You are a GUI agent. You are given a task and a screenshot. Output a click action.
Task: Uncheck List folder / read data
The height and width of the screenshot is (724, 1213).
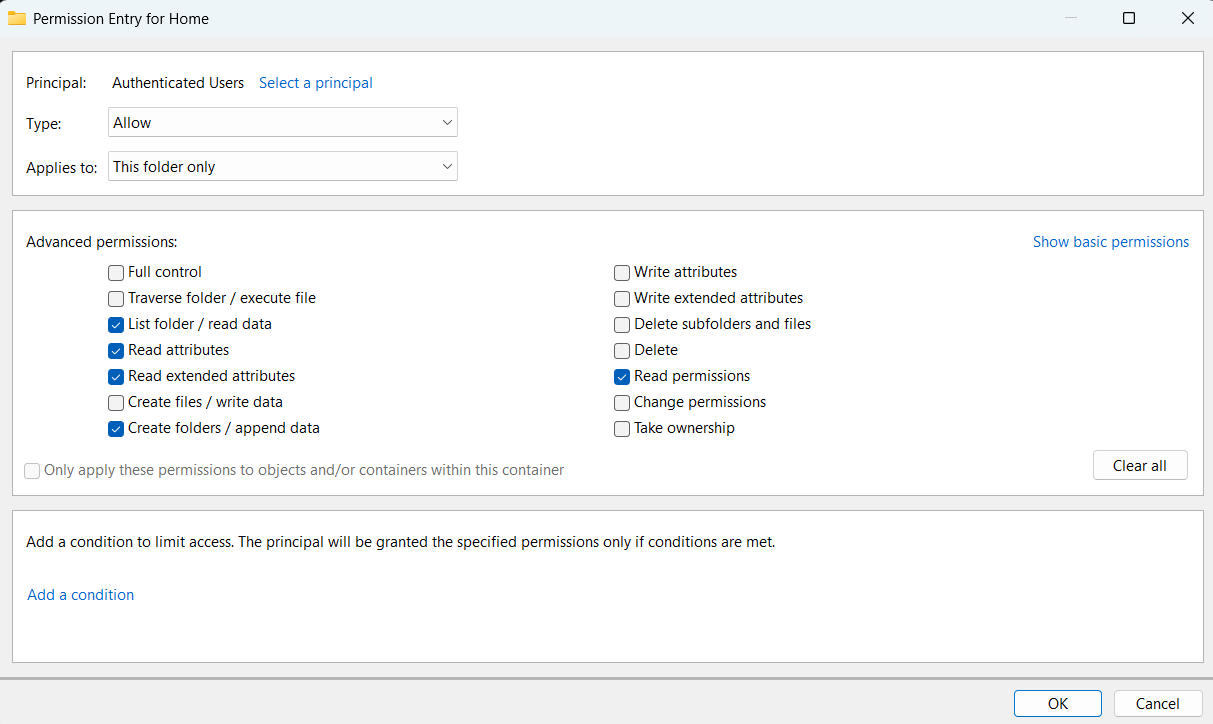coord(116,324)
